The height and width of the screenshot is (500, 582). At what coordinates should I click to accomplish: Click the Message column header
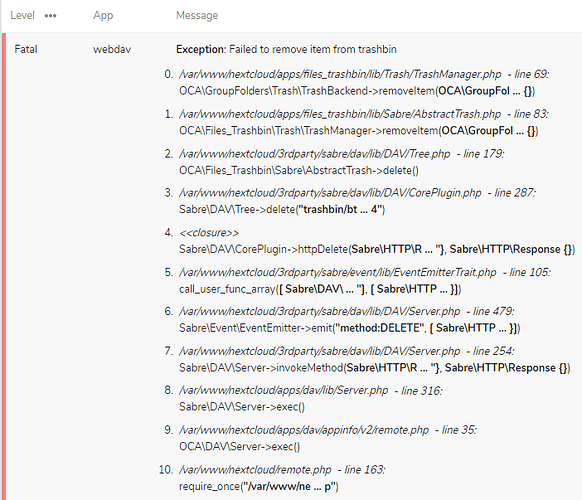point(197,16)
